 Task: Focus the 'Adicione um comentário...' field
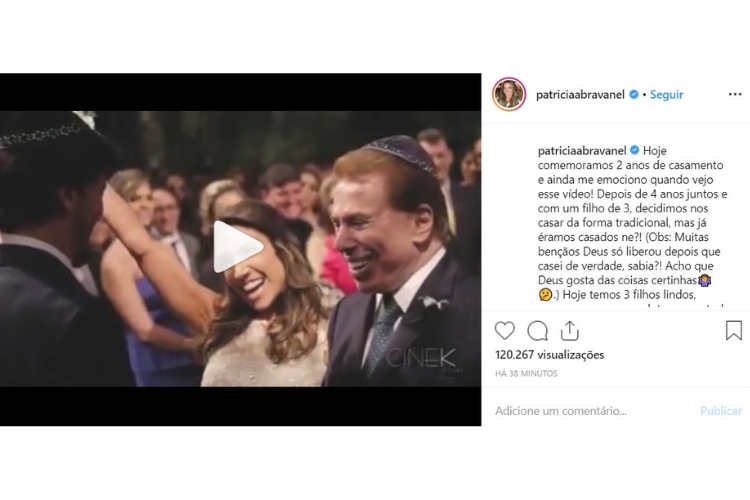click(580, 411)
